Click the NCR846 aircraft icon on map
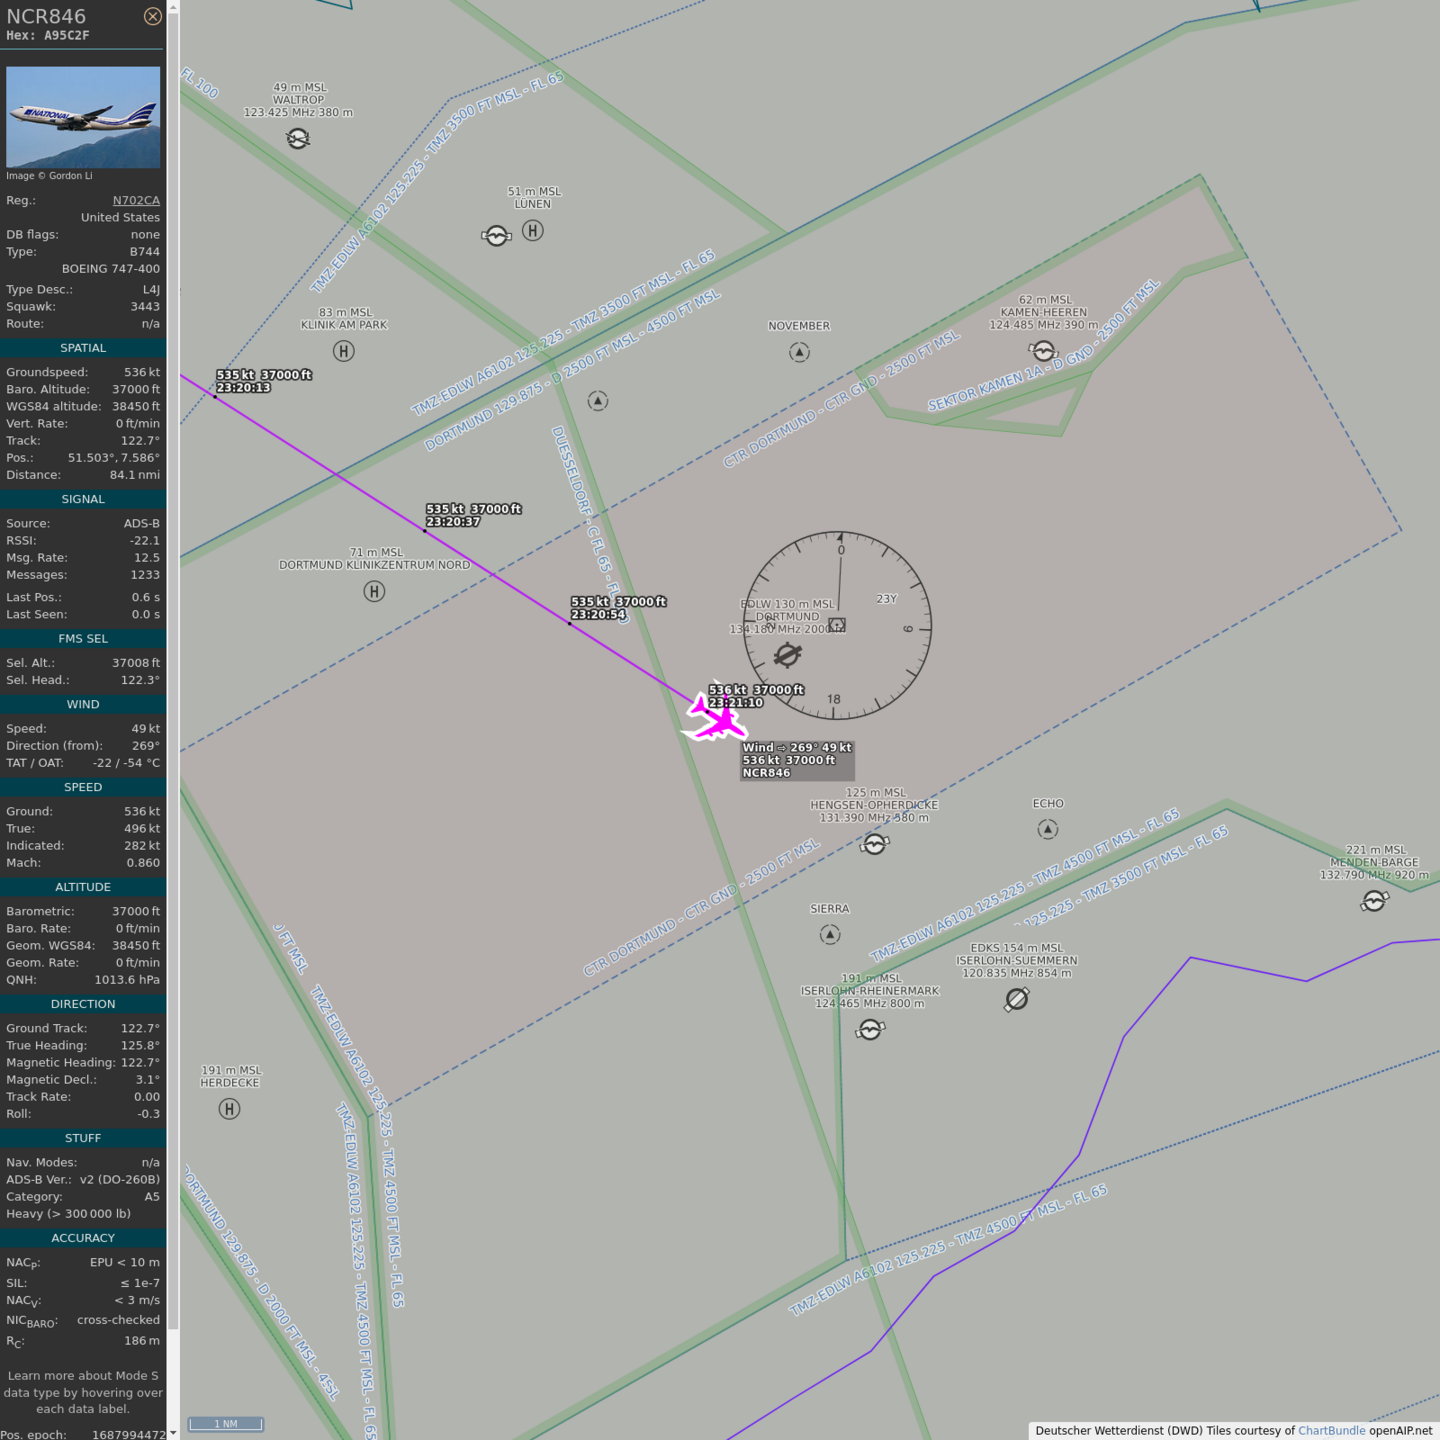This screenshot has width=1440, height=1440. point(714,717)
